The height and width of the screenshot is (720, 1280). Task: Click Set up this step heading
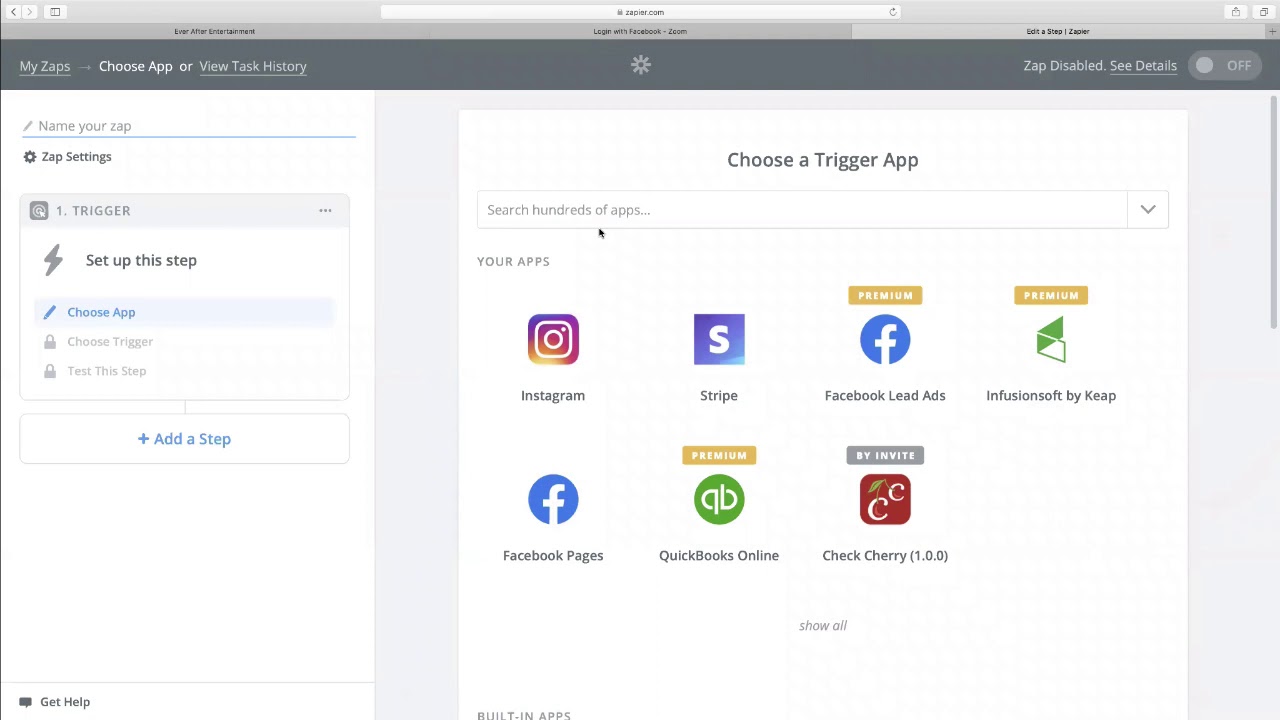point(141,261)
